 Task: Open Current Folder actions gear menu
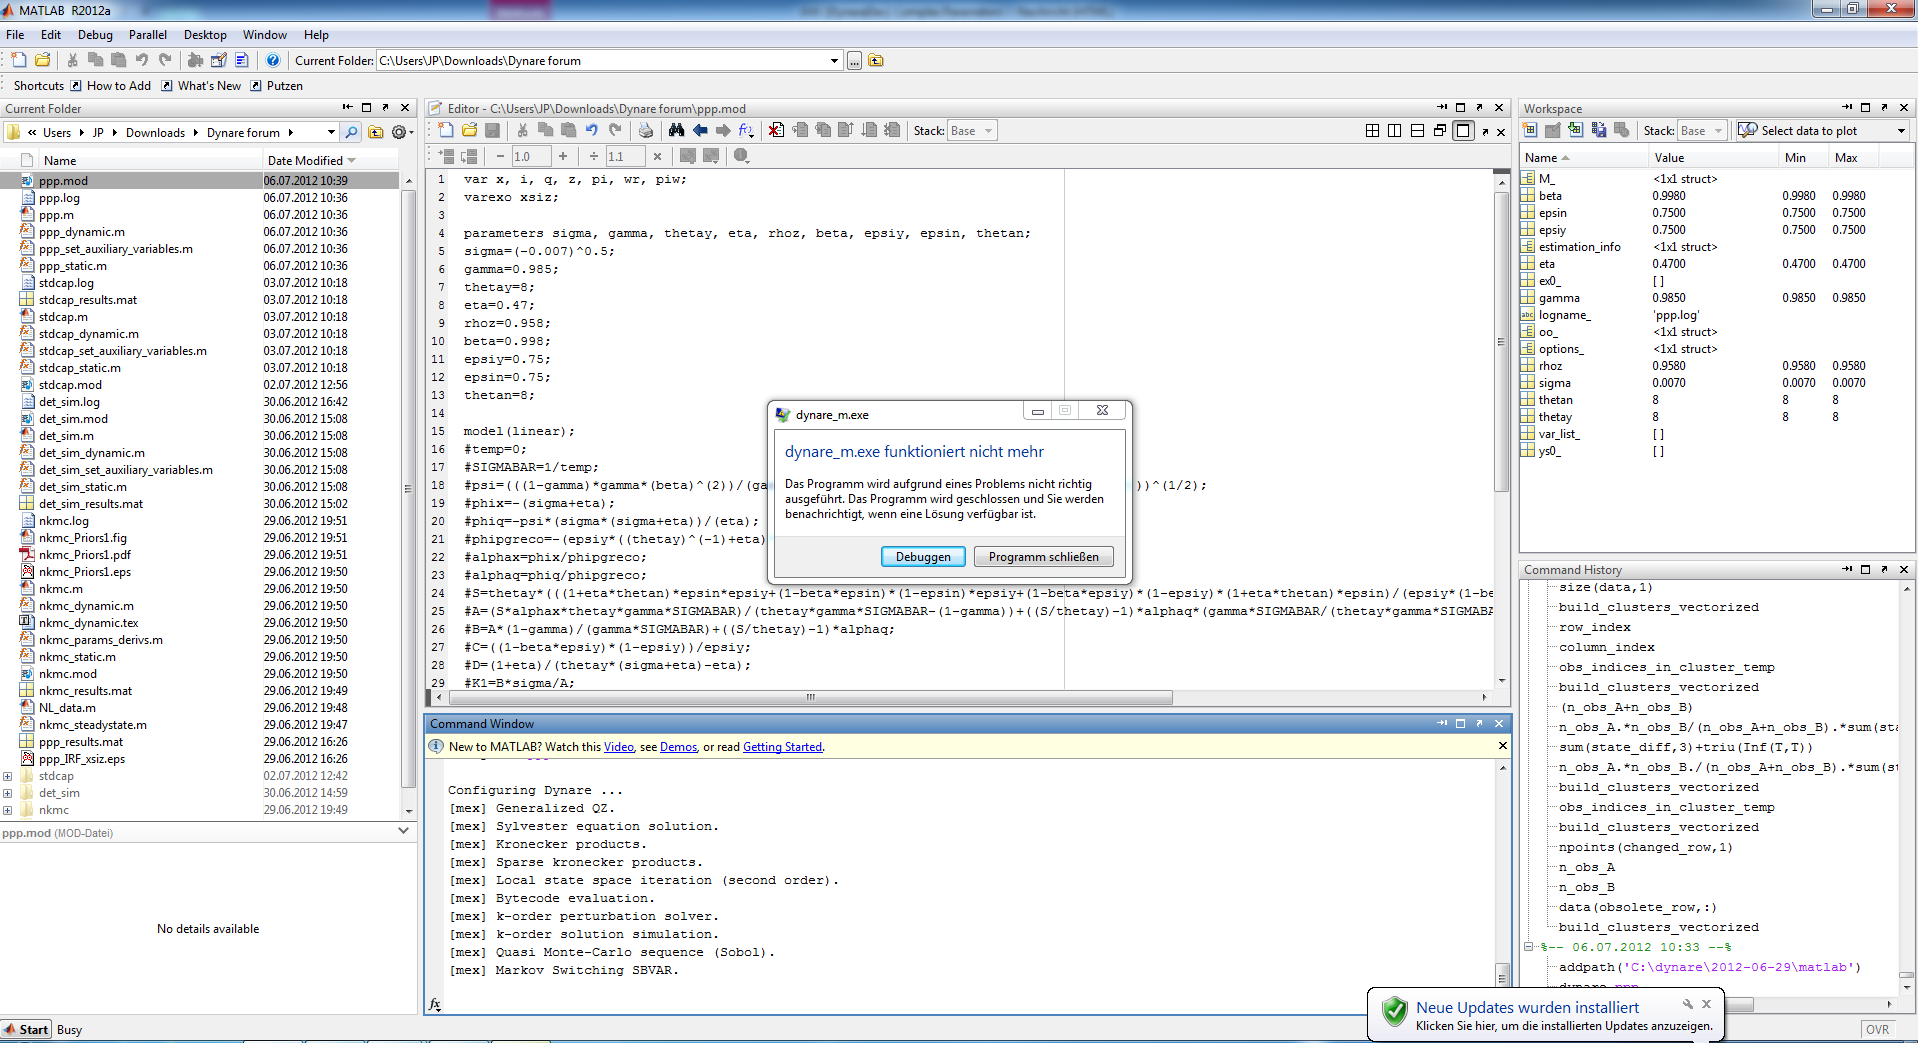[400, 132]
